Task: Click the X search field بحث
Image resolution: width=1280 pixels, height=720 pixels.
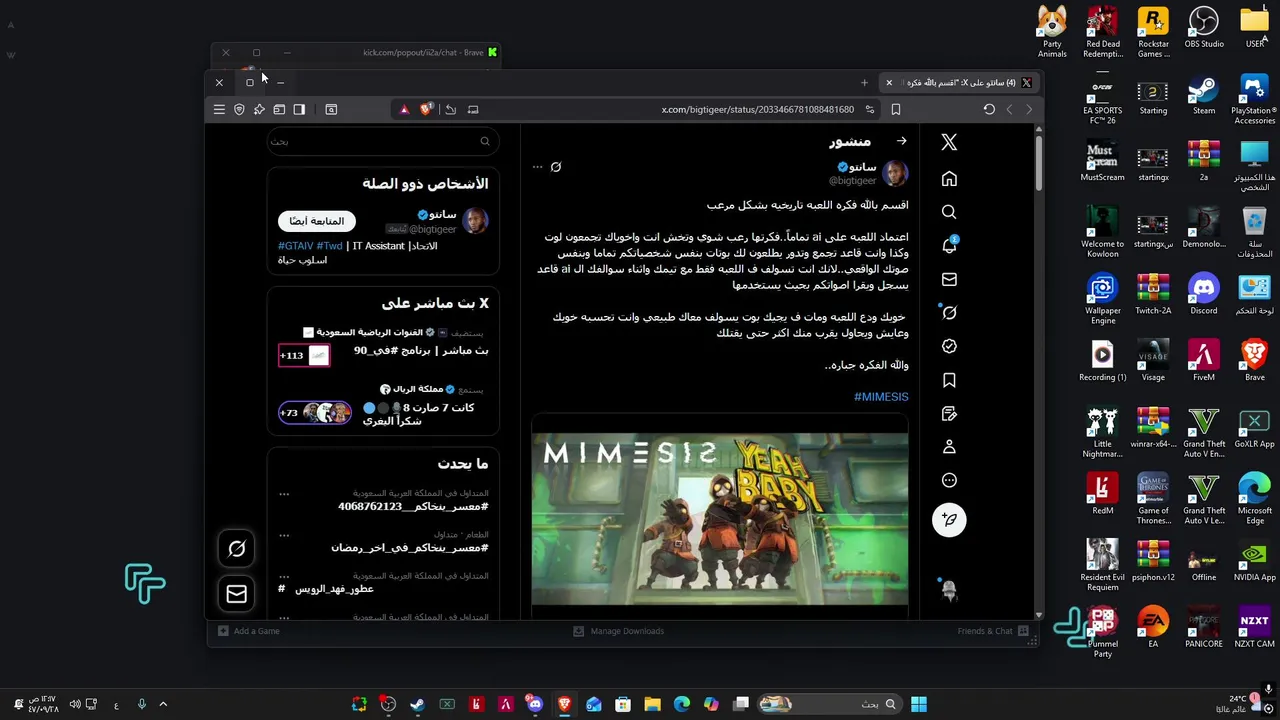Action: coord(383,141)
